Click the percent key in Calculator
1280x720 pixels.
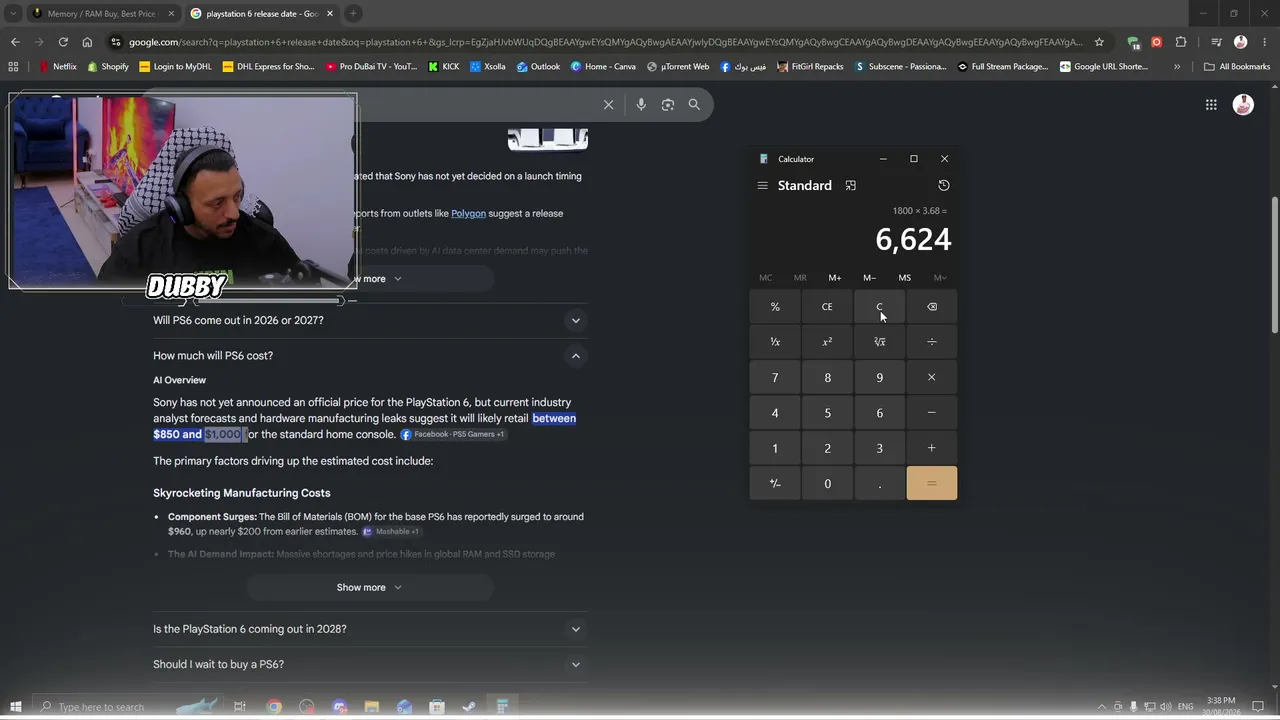775,307
